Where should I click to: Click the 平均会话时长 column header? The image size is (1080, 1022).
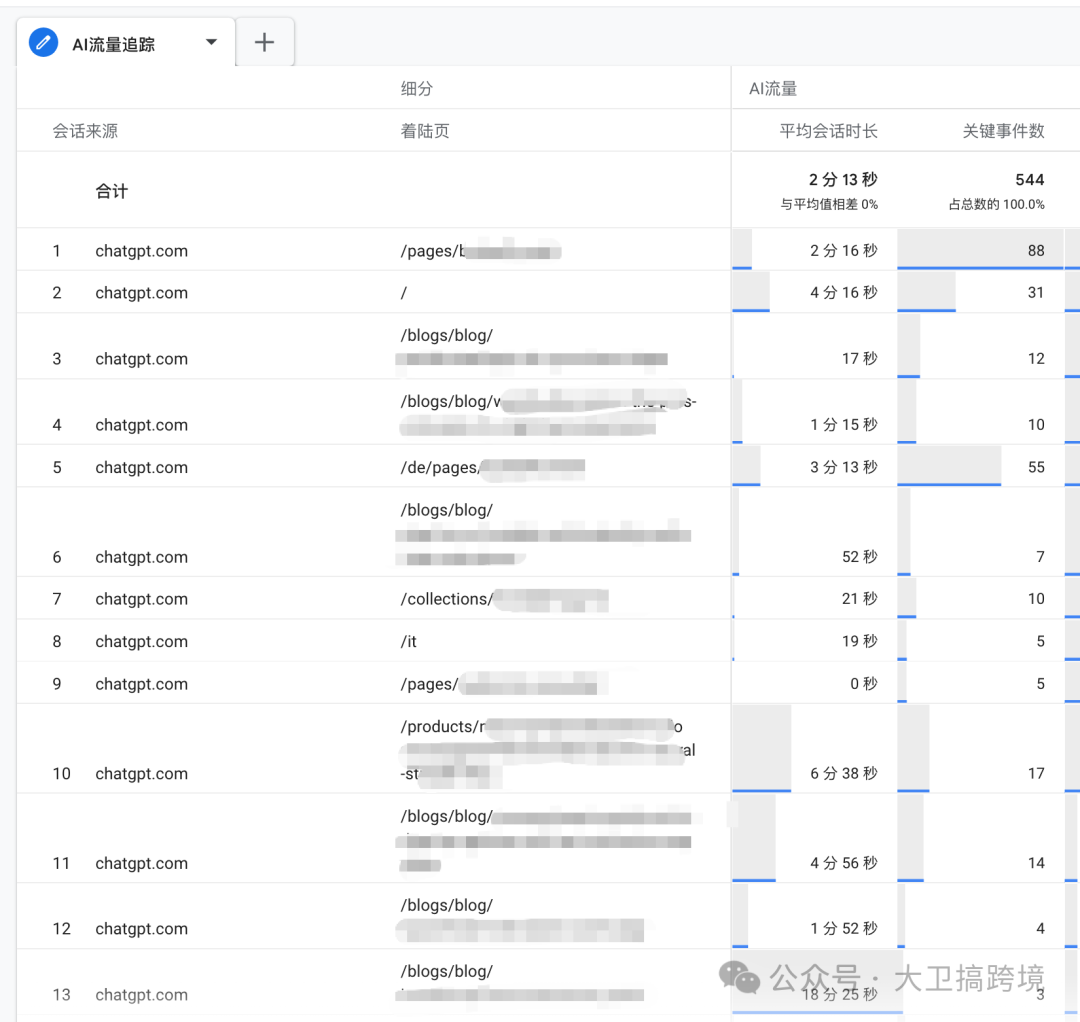[828, 131]
